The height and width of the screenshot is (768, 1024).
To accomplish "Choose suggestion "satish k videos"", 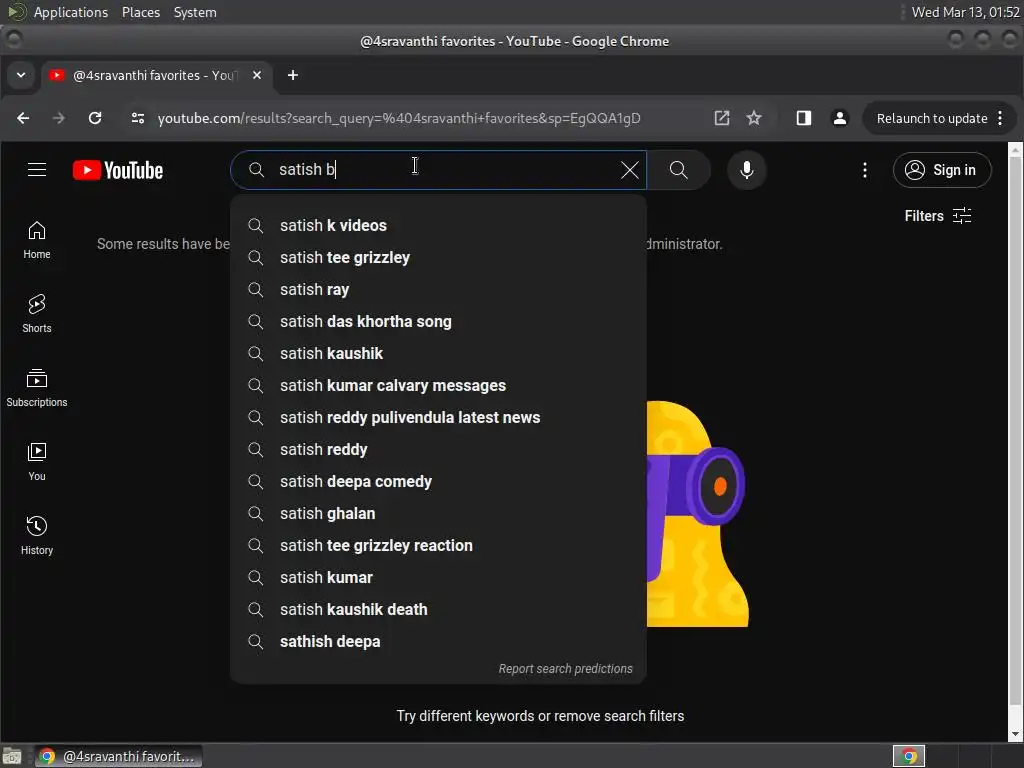I will 438,225.
